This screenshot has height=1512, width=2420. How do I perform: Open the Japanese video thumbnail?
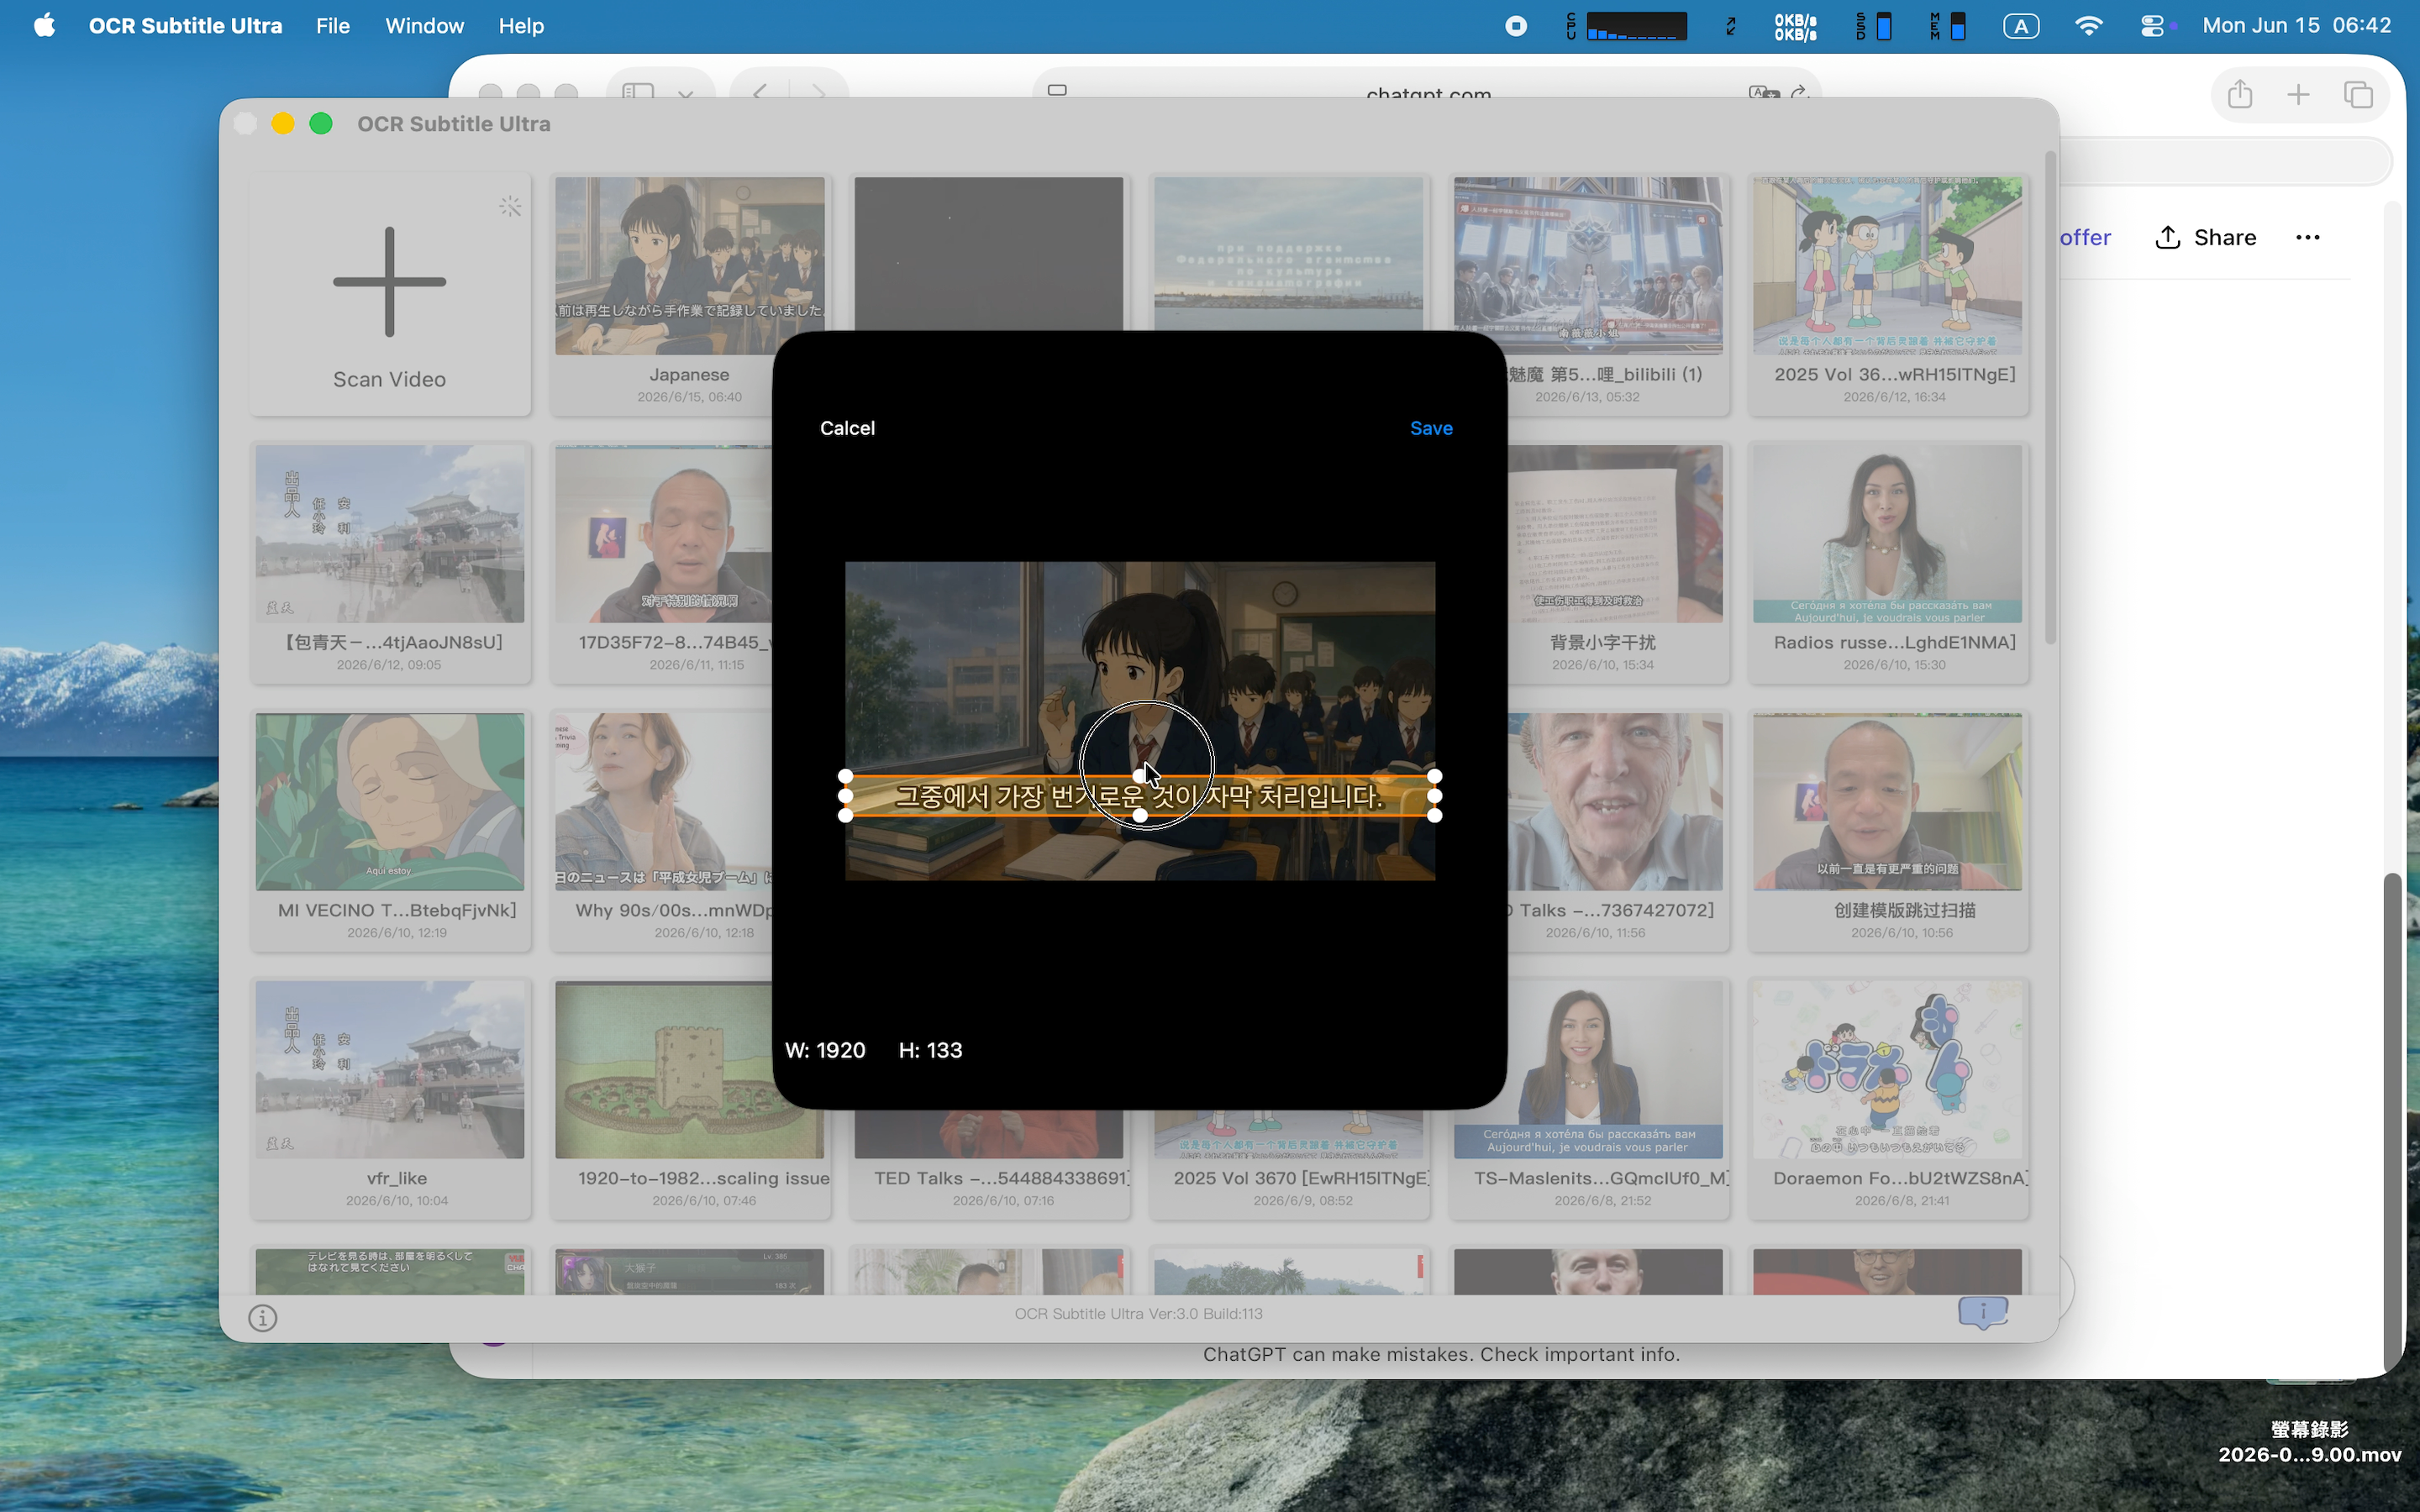690,266
